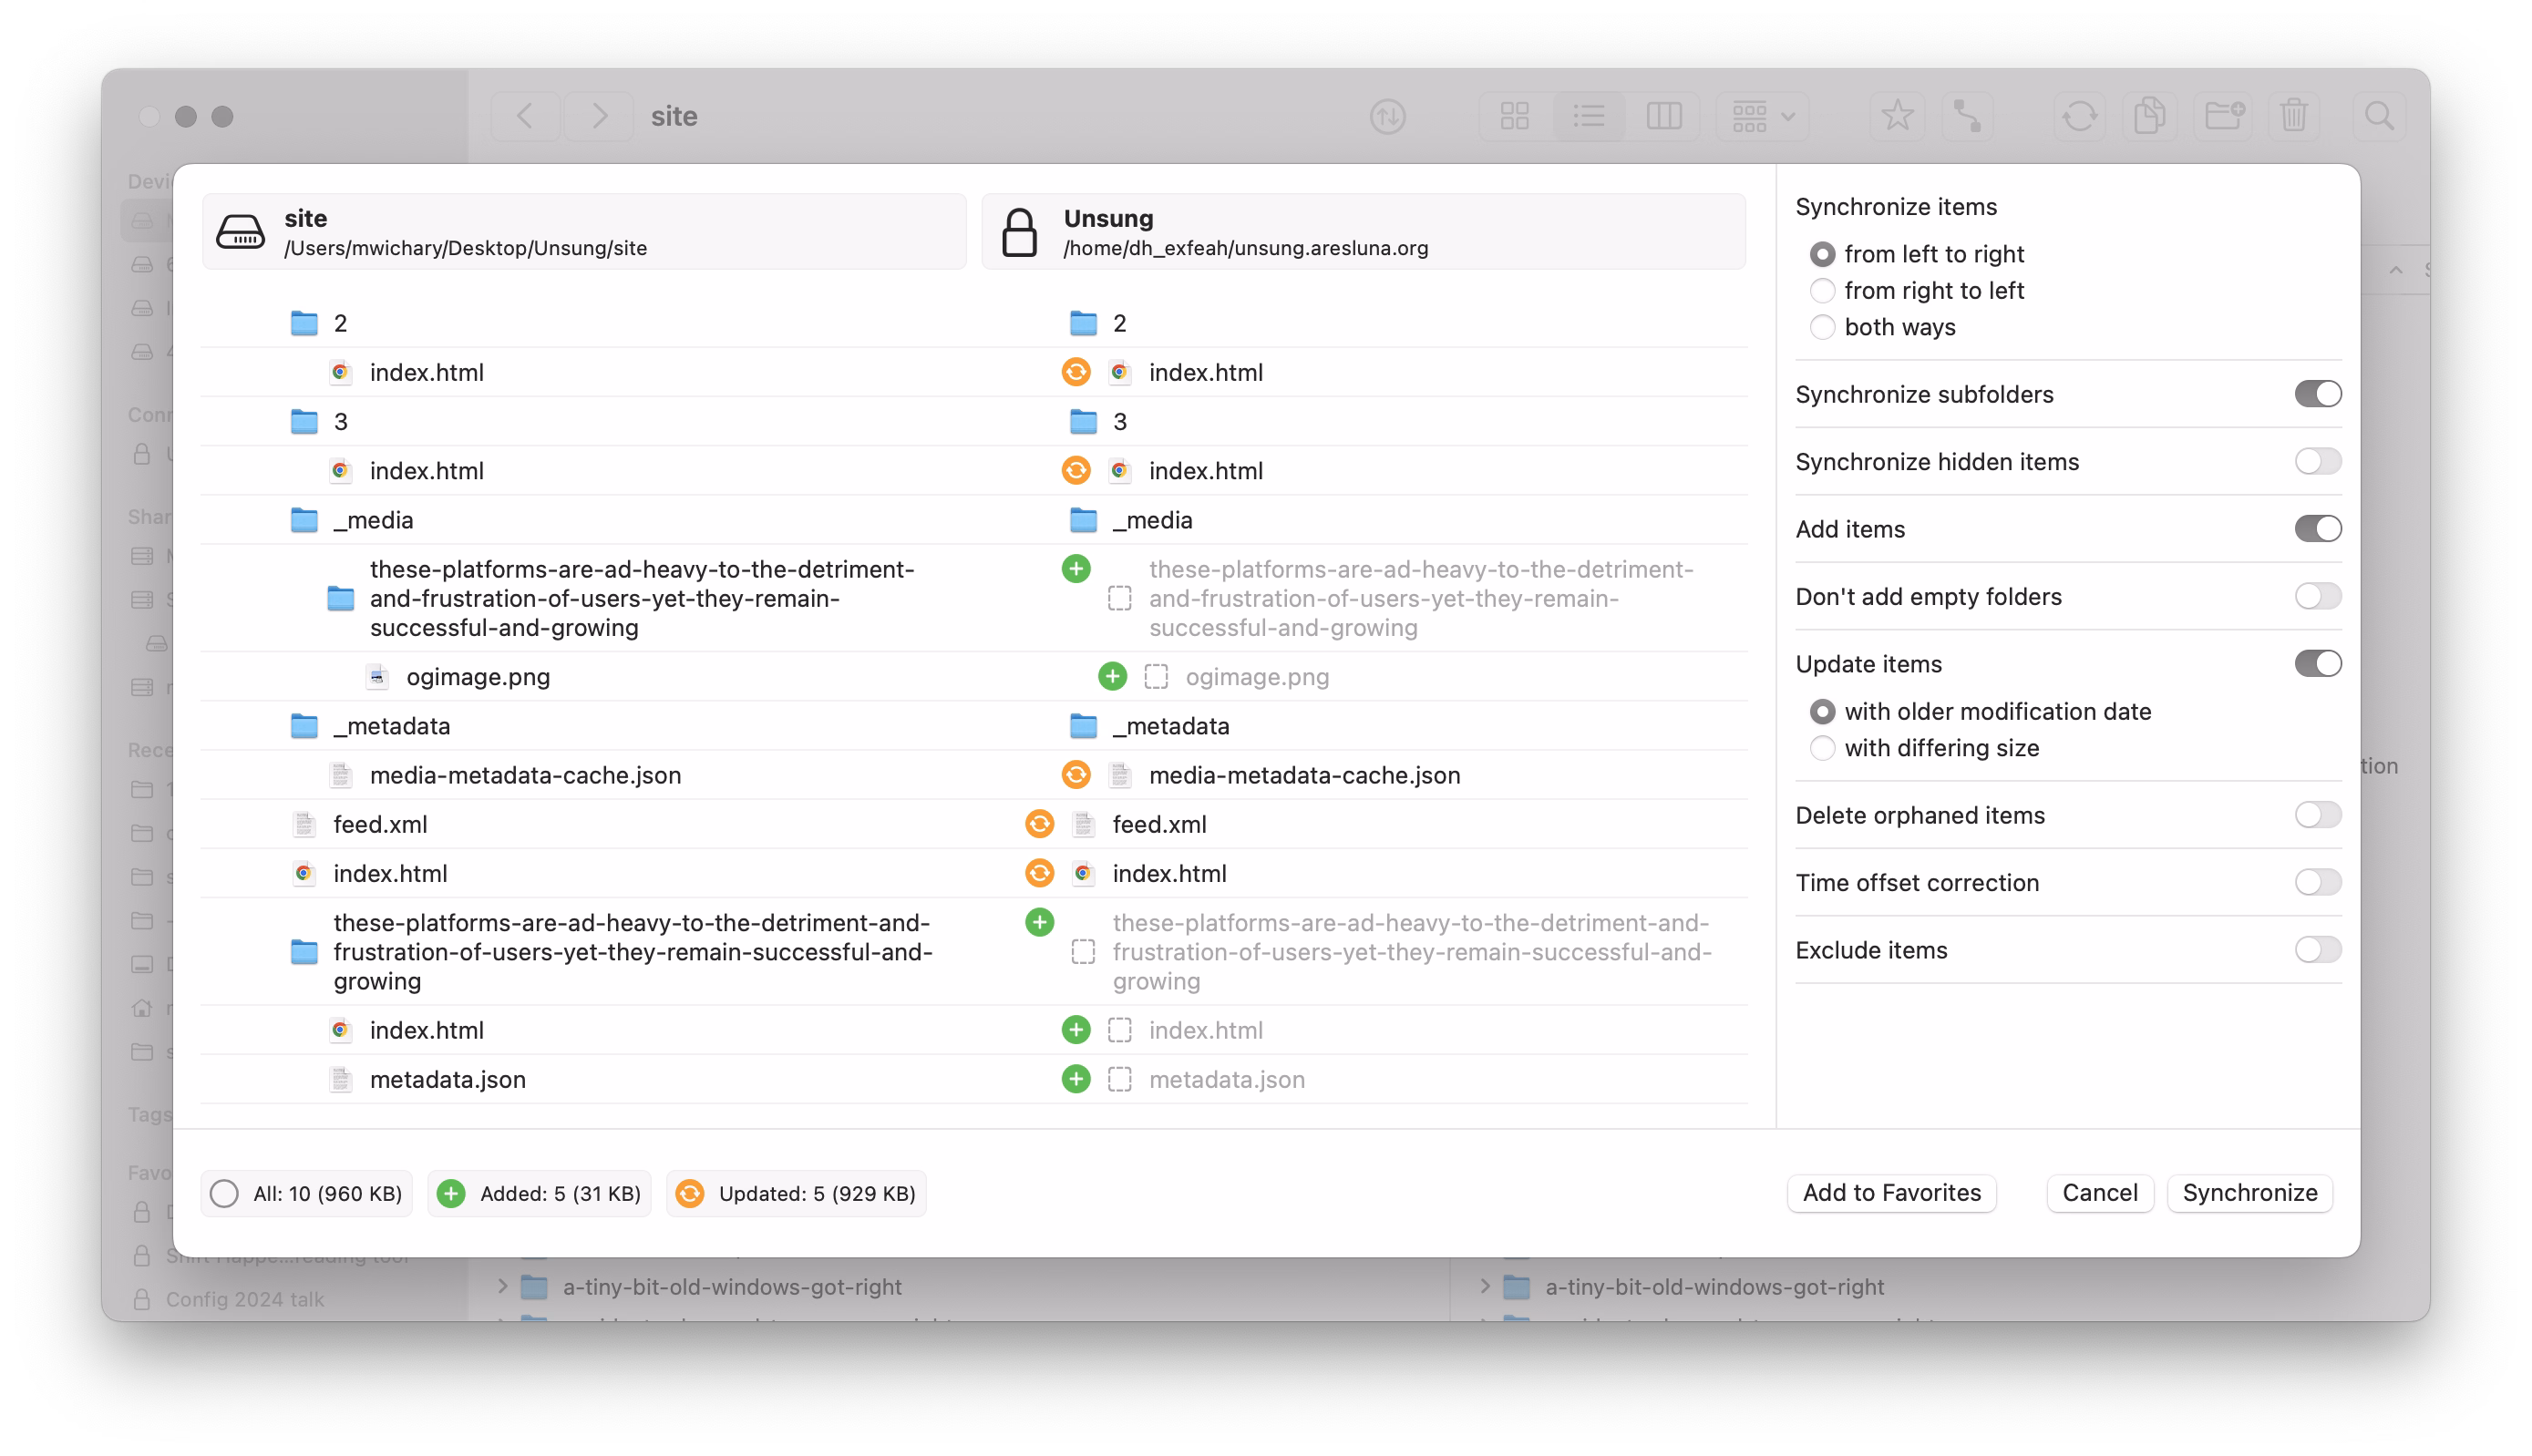Click the search magnifier icon

tap(2378, 117)
